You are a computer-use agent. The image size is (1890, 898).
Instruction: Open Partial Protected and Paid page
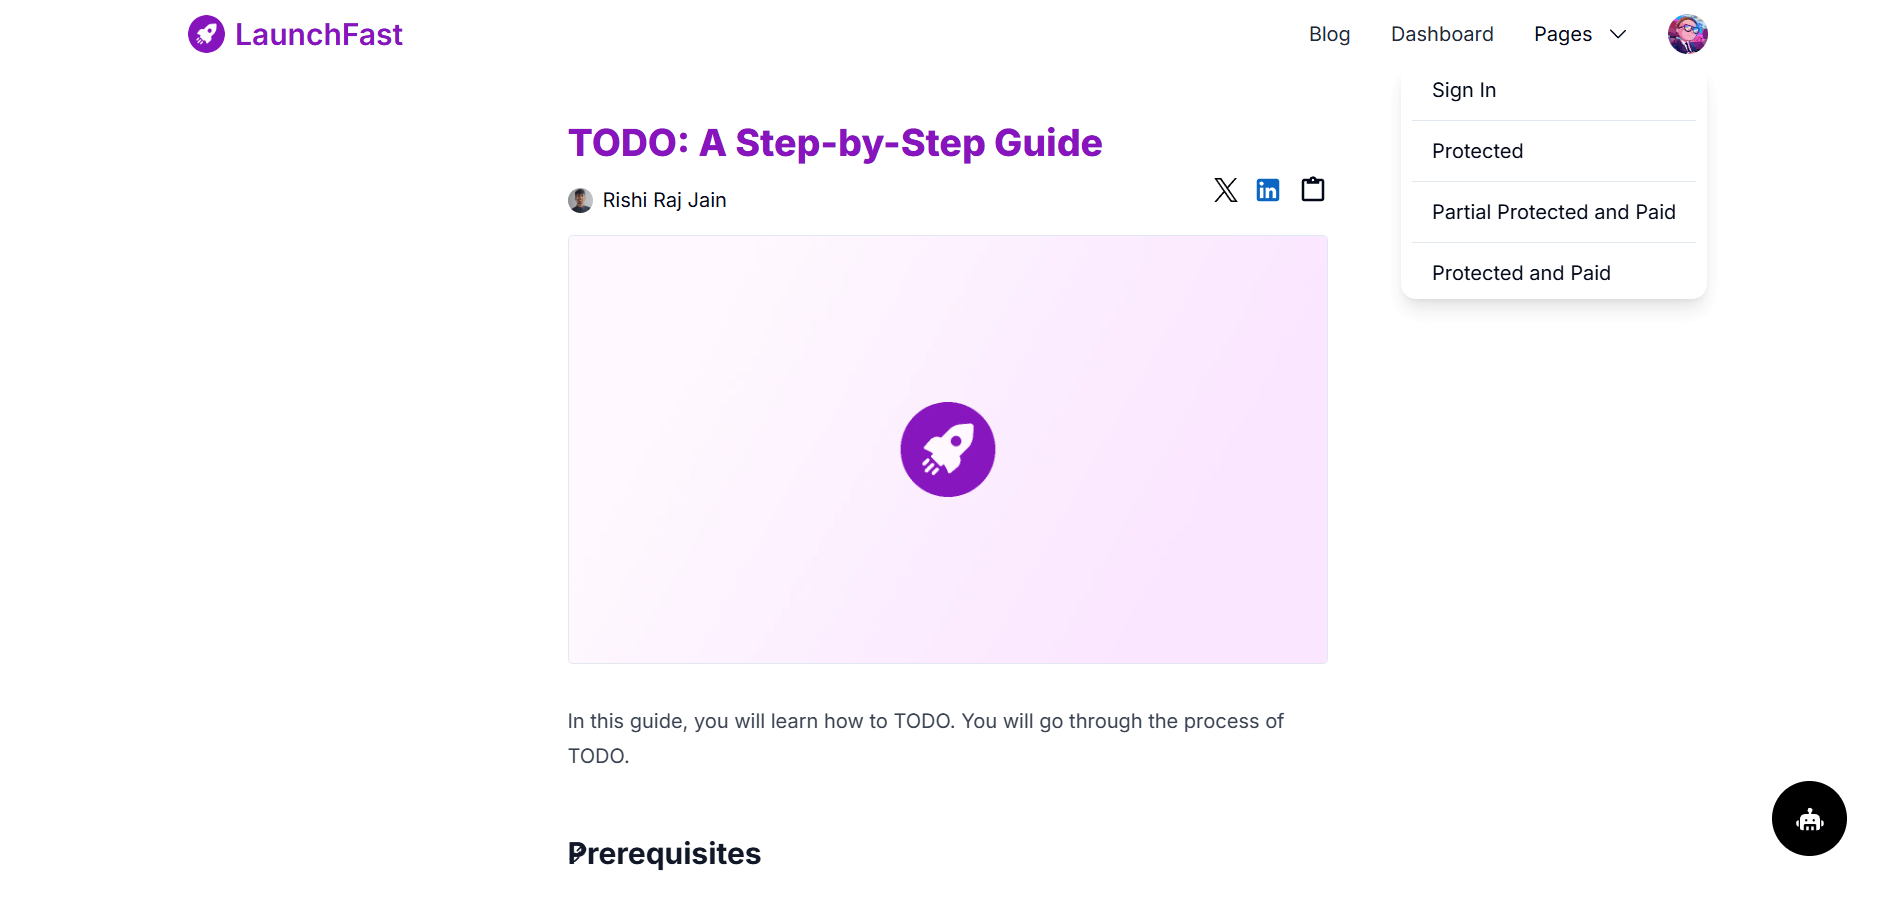pos(1554,212)
